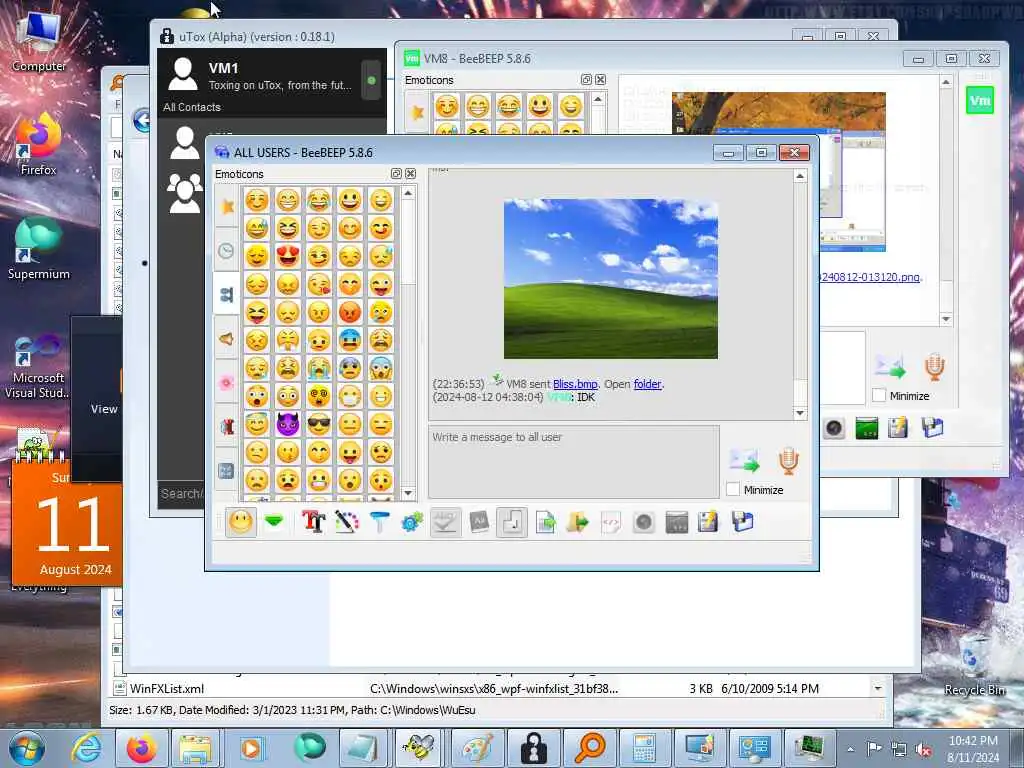
Task: Click the round camera icon in VM8 toolbar
Action: [x=834, y=428]
